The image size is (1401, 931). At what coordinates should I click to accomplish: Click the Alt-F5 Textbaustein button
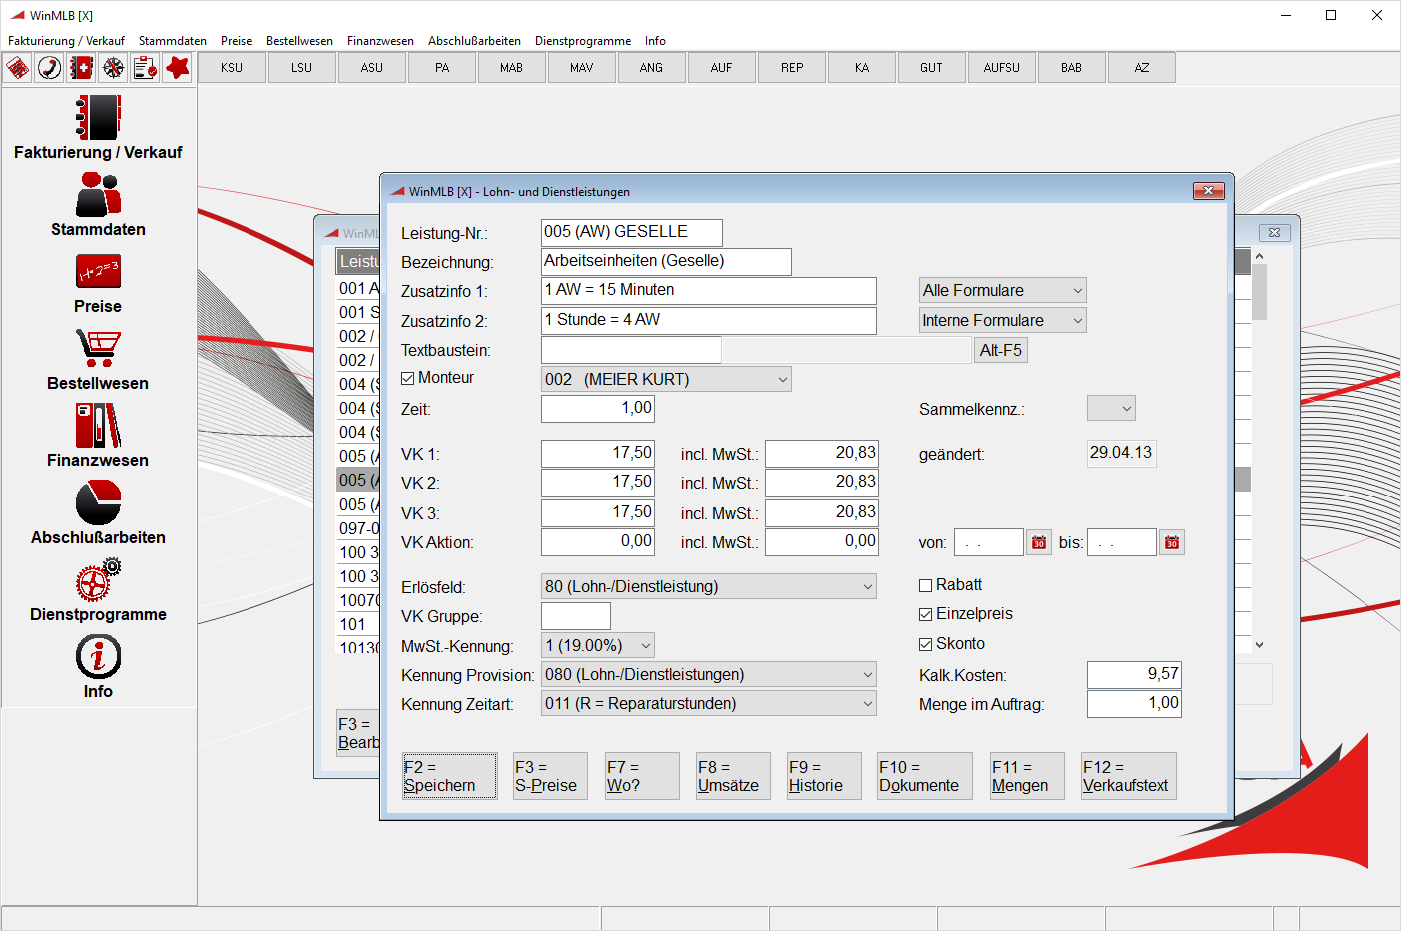(x=1001, y=351)
